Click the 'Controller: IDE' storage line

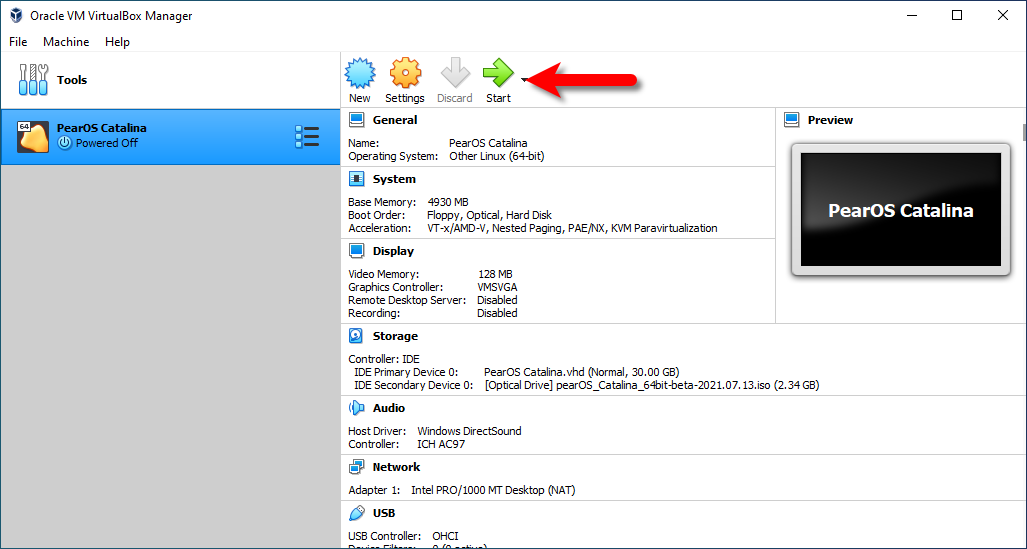(x=384, y=359)
